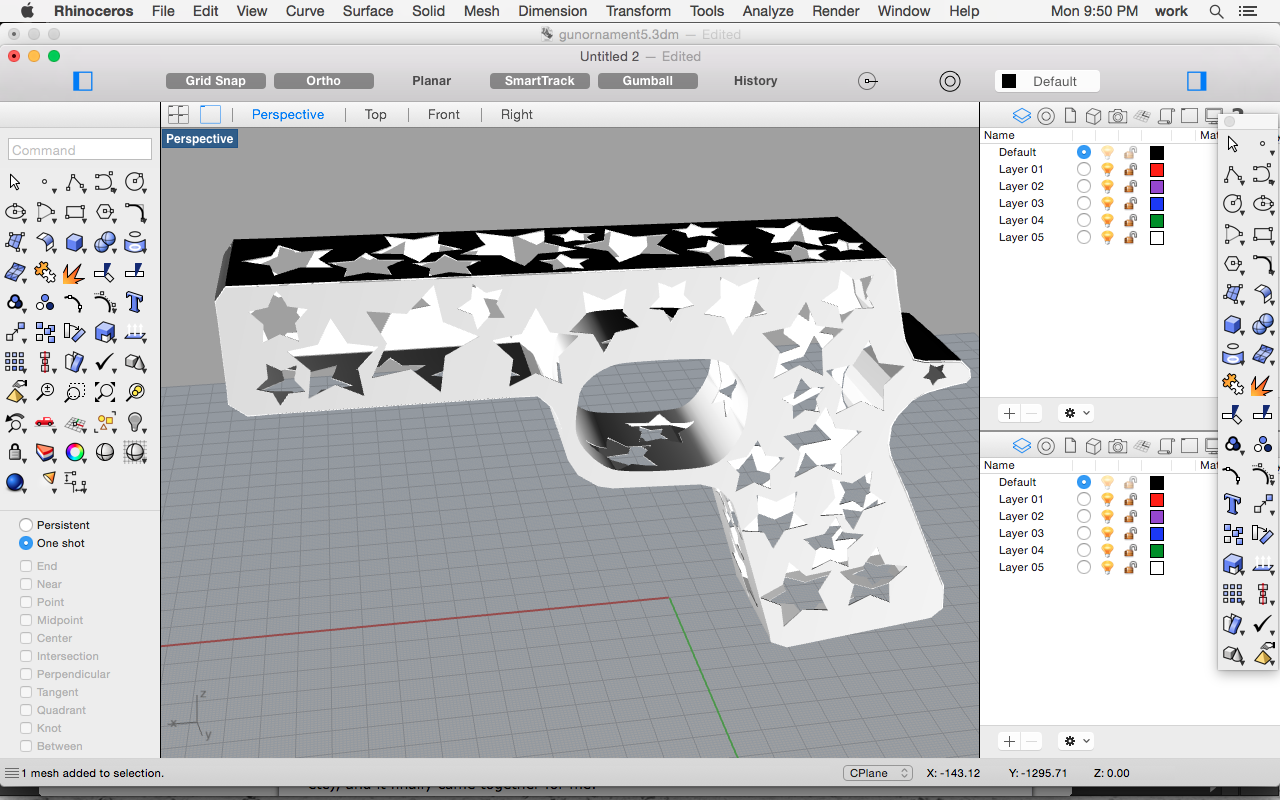Click the History button
Screen dimensions: 1280x800
(756, 81)
